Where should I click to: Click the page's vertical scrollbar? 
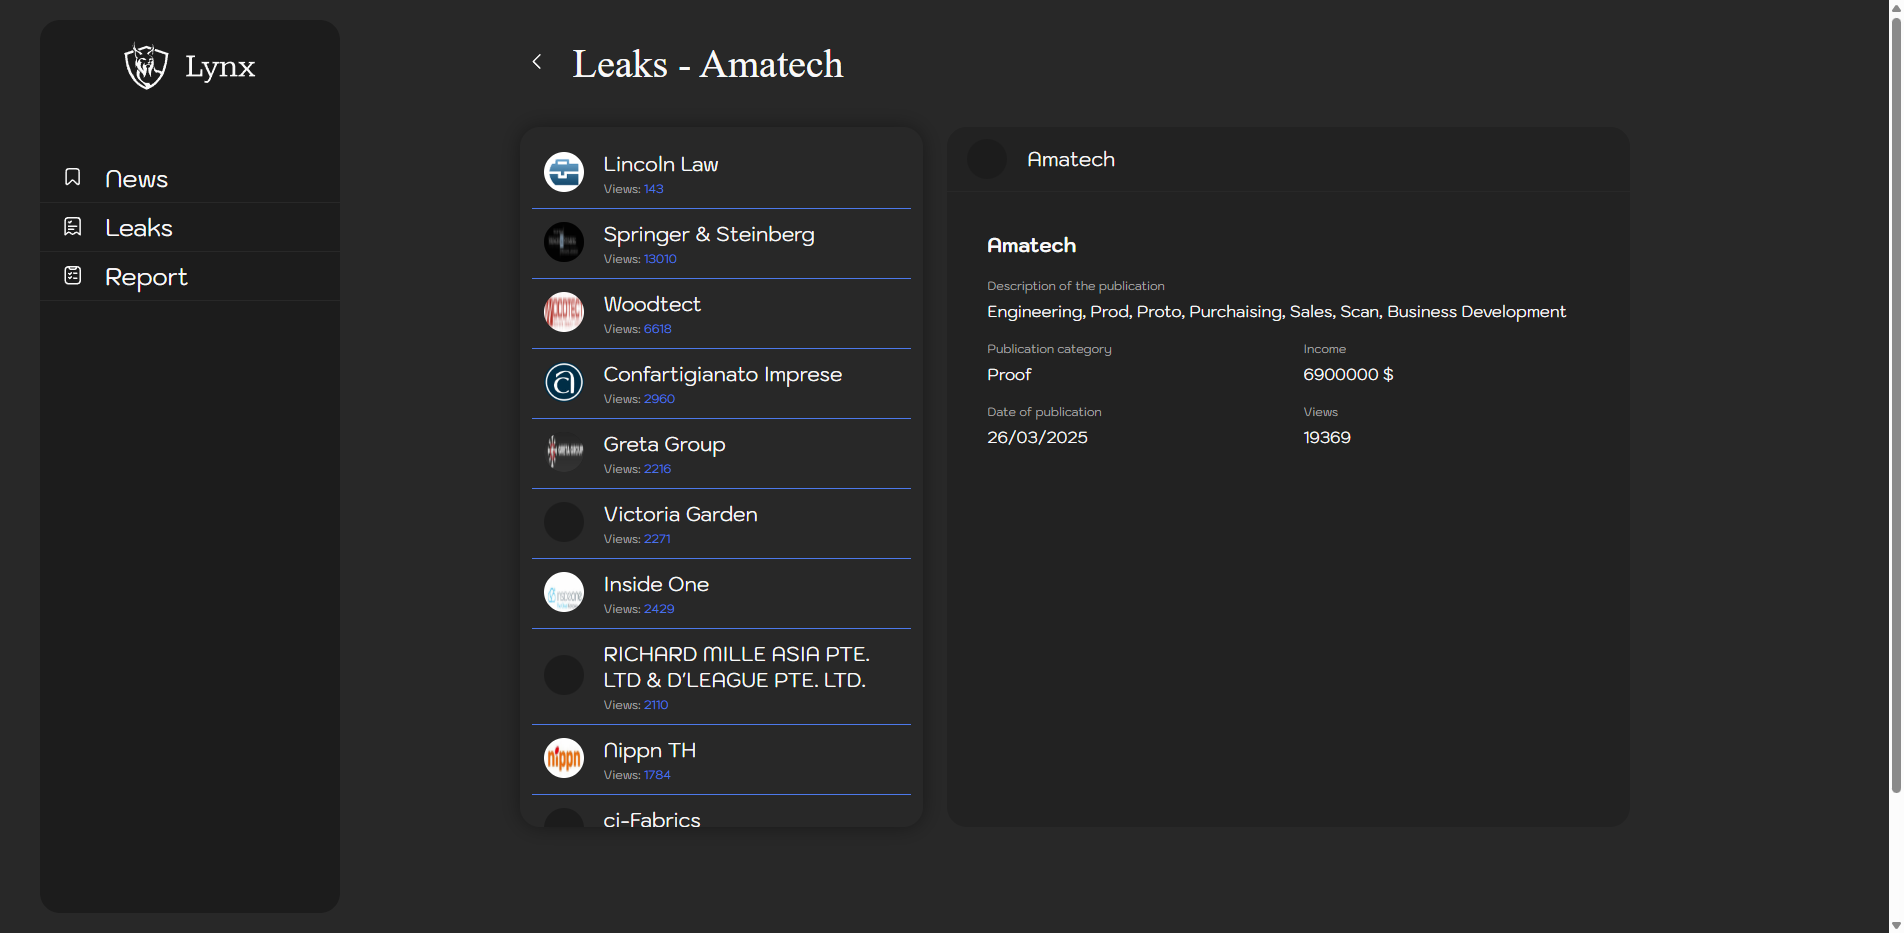click(1895, 400)
